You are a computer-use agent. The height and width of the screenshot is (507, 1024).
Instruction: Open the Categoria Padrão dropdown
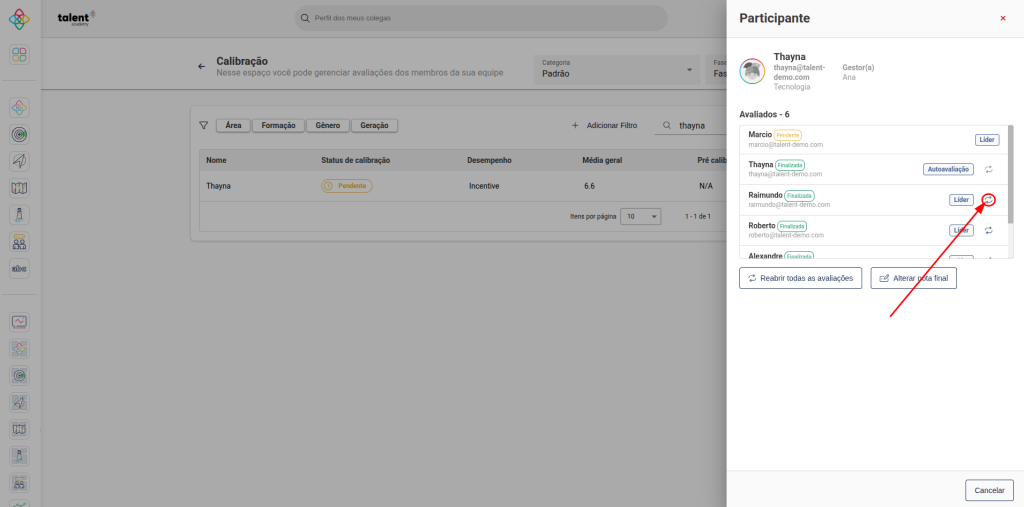[x=617, y=68]
